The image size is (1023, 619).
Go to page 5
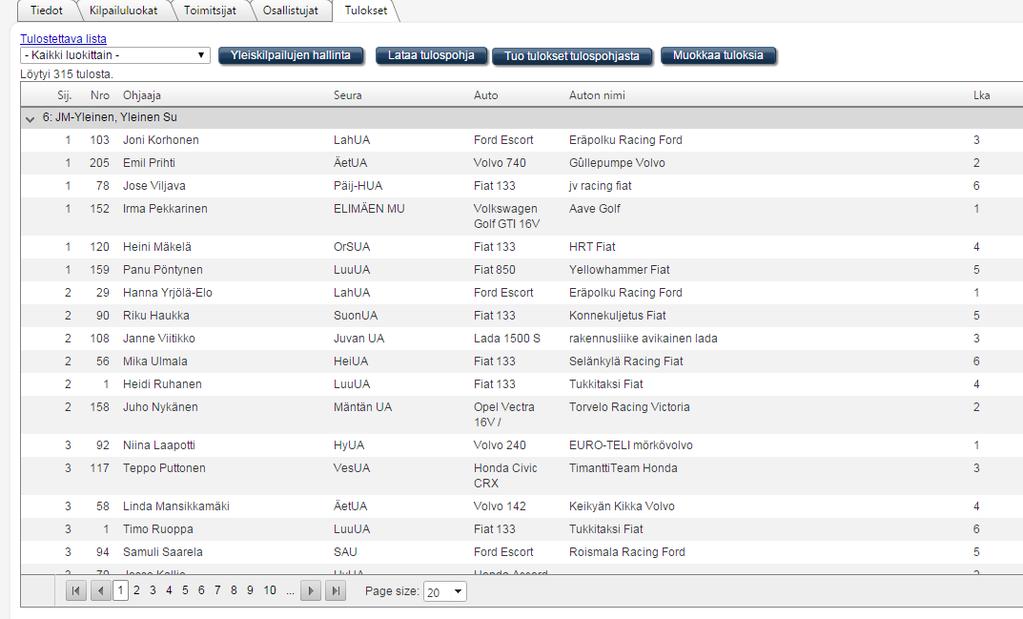pos(185,590)
